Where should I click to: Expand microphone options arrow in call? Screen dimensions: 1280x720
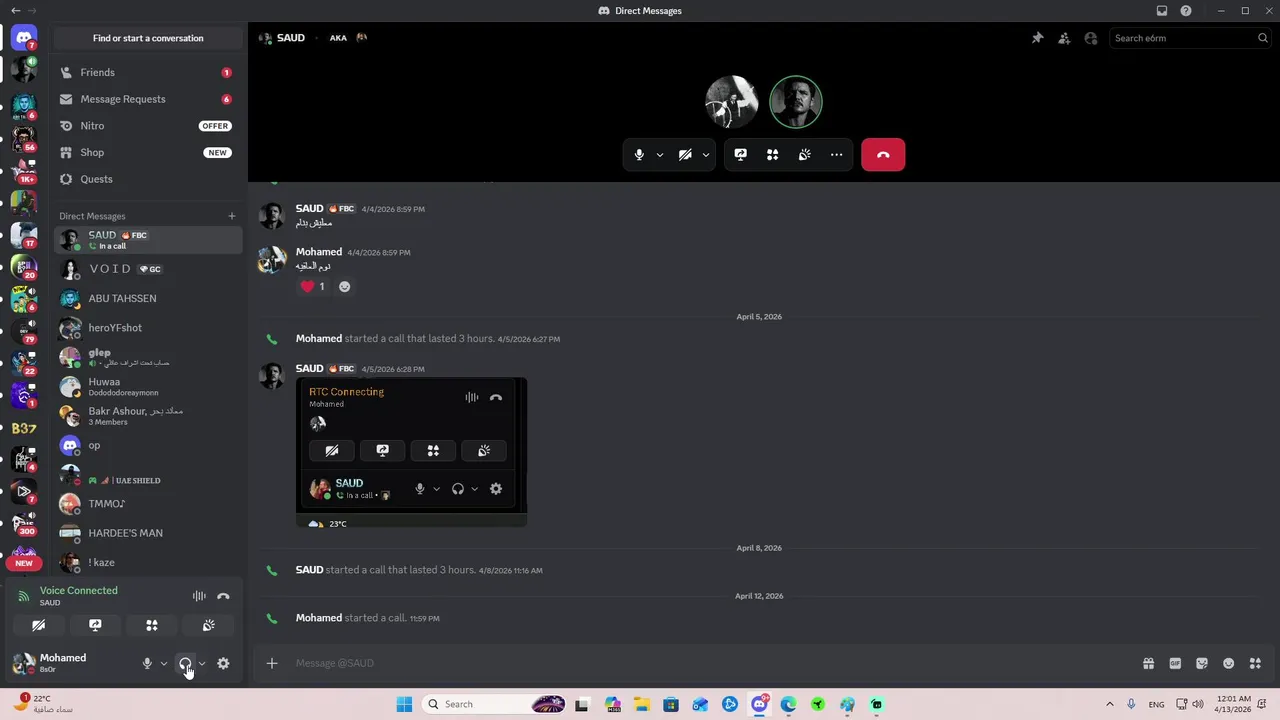(x=659, y=155)
